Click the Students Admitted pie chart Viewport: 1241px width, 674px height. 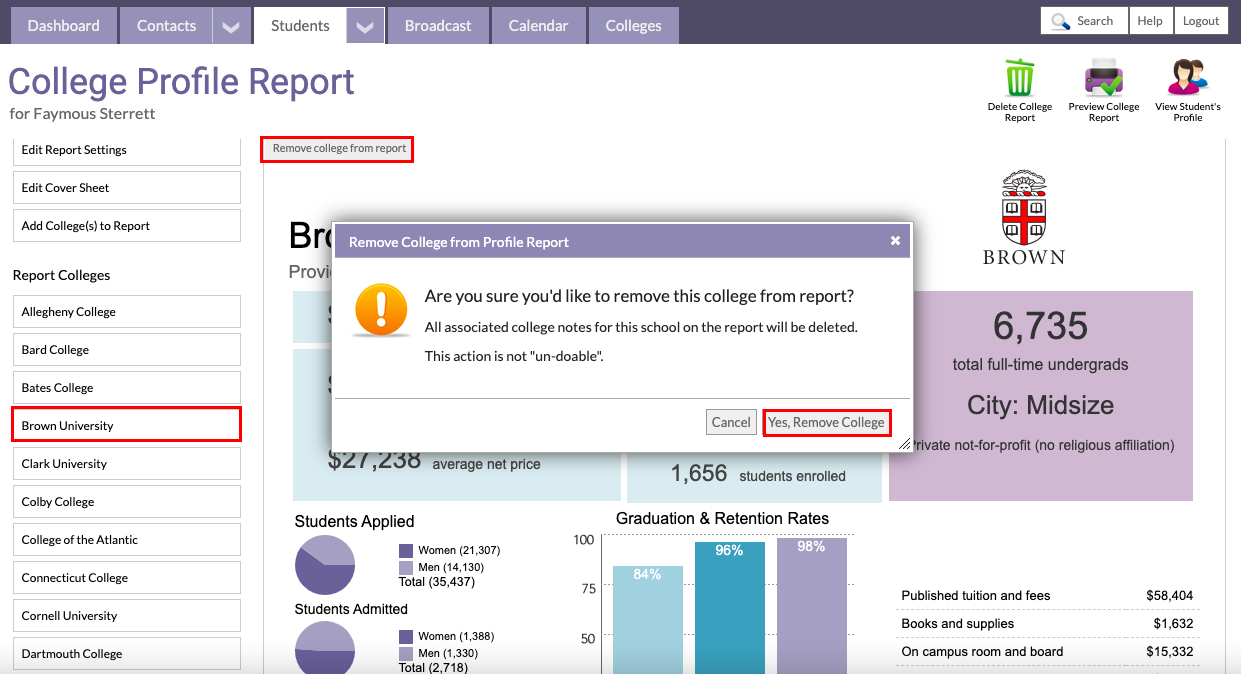point(325,648)
